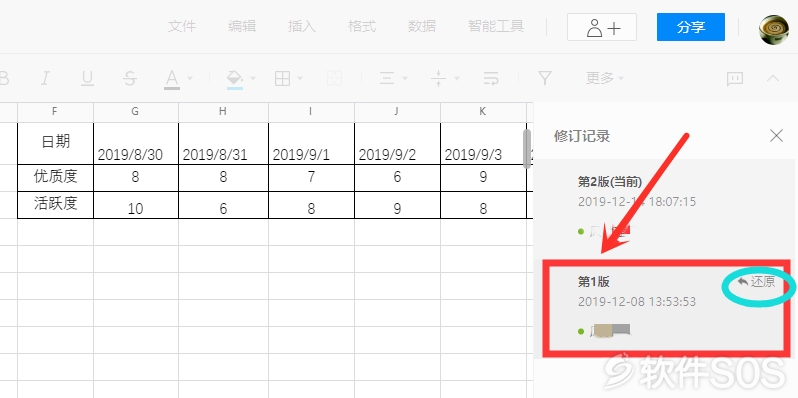Select column G header

(x=136, y=111)
